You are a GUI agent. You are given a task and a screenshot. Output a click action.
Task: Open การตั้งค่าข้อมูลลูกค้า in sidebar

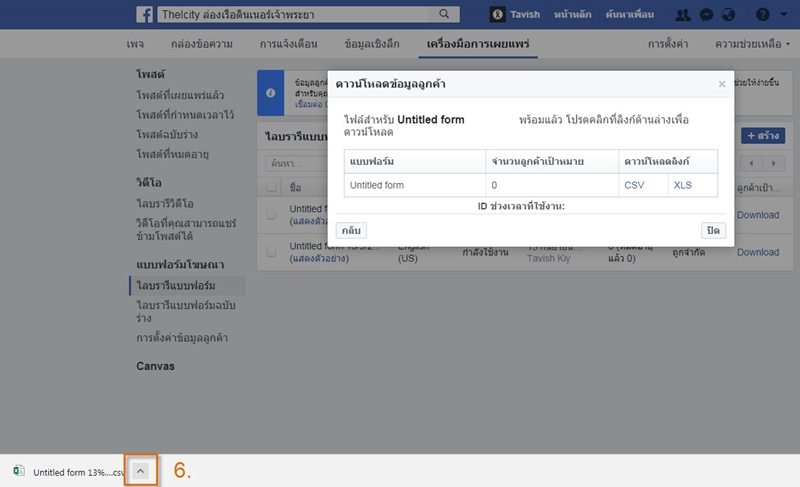(x=182, y=338)
